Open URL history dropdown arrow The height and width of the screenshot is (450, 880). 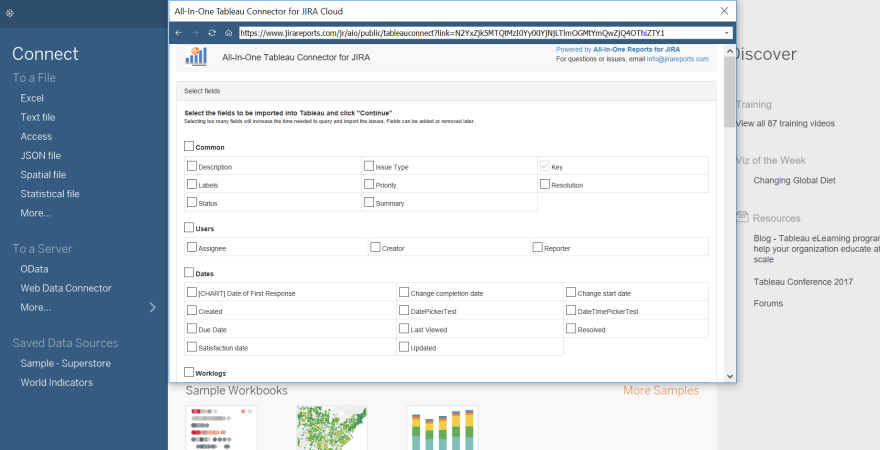coord(726,33)
